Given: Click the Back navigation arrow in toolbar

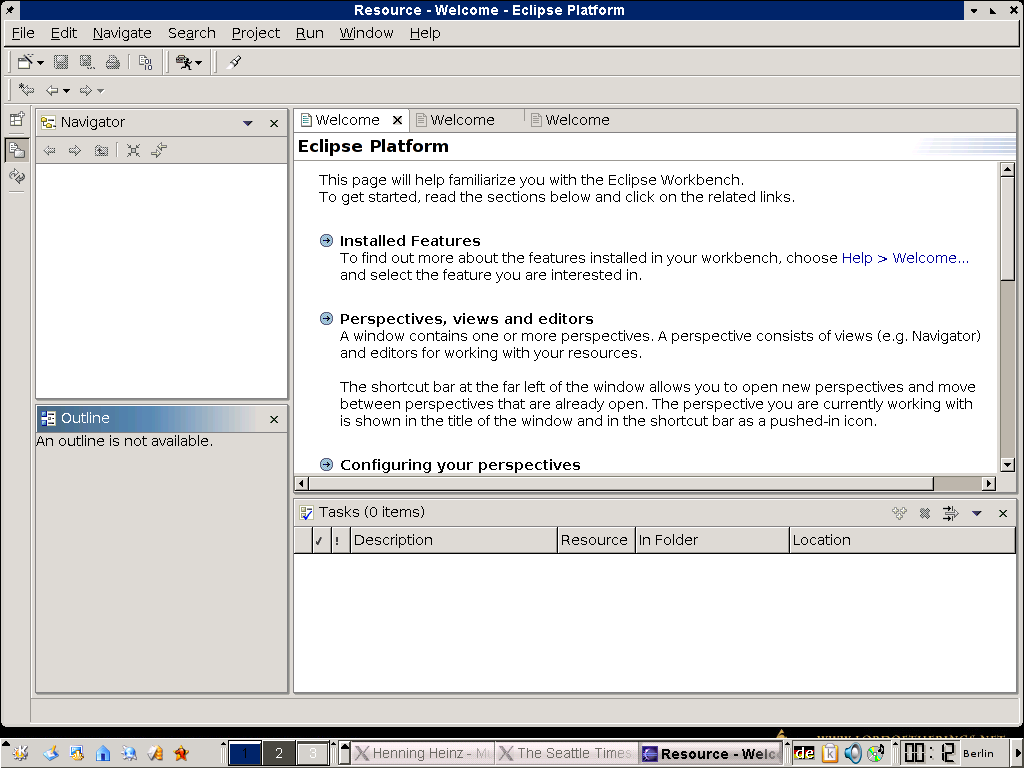Looking at the screenshot, I should 52,90.
